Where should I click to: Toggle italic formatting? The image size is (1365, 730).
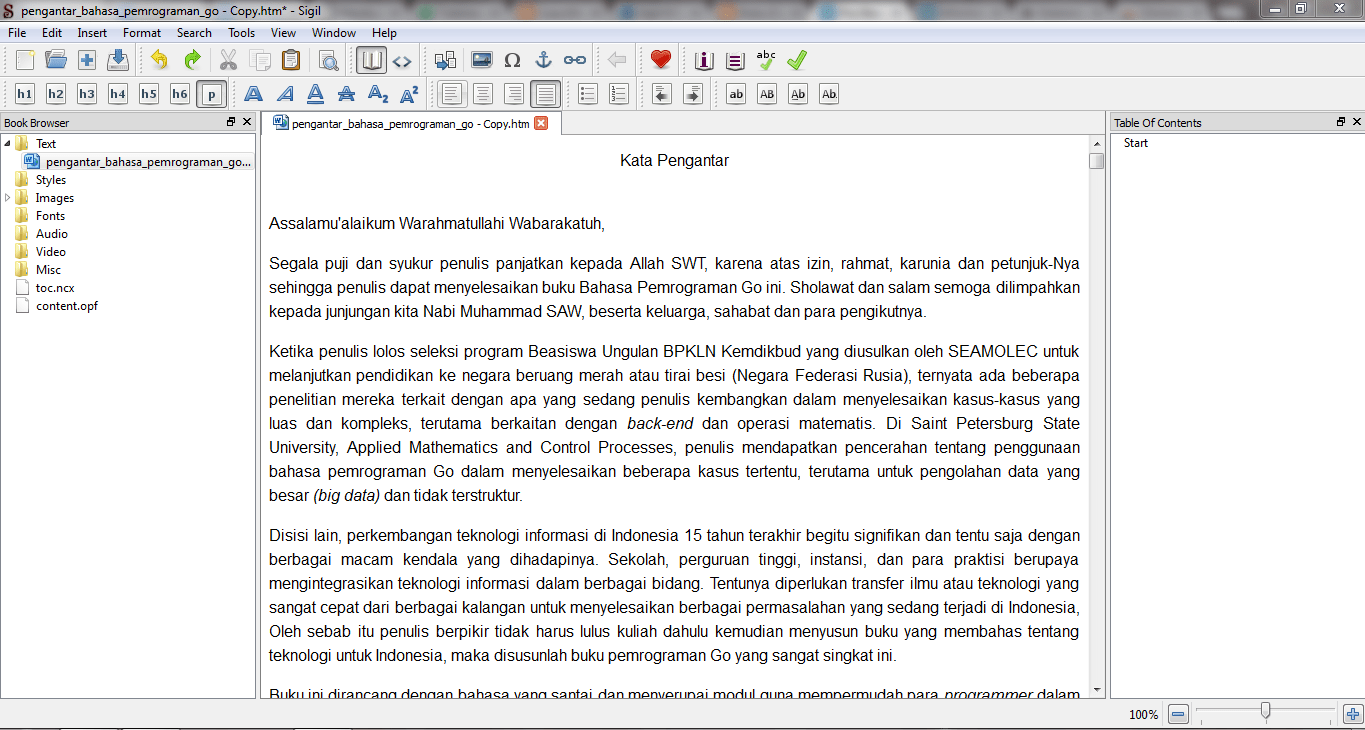coord(284,94)
